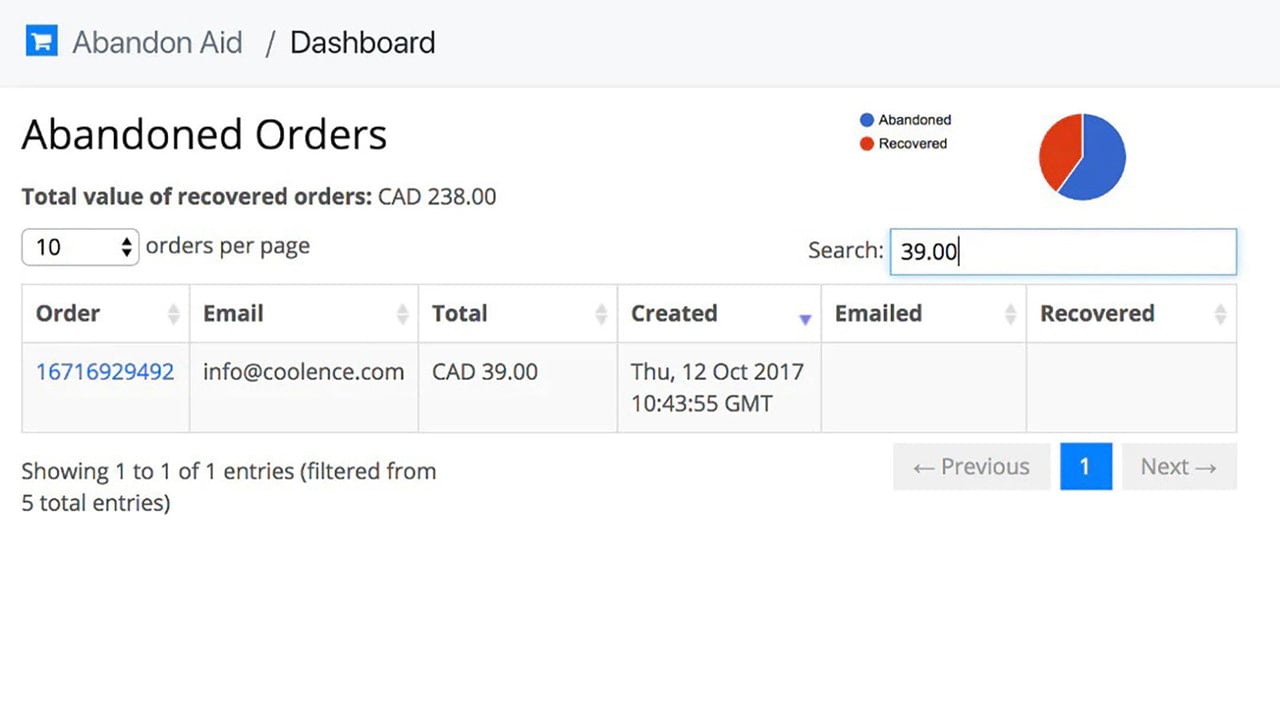
Task: Sort using the Emailed column arrows
Action: (x=1010, y=314)
